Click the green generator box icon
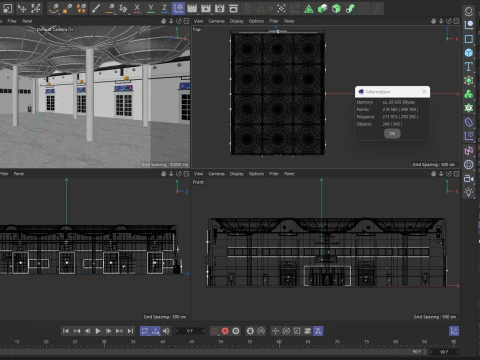 point(469,80)
